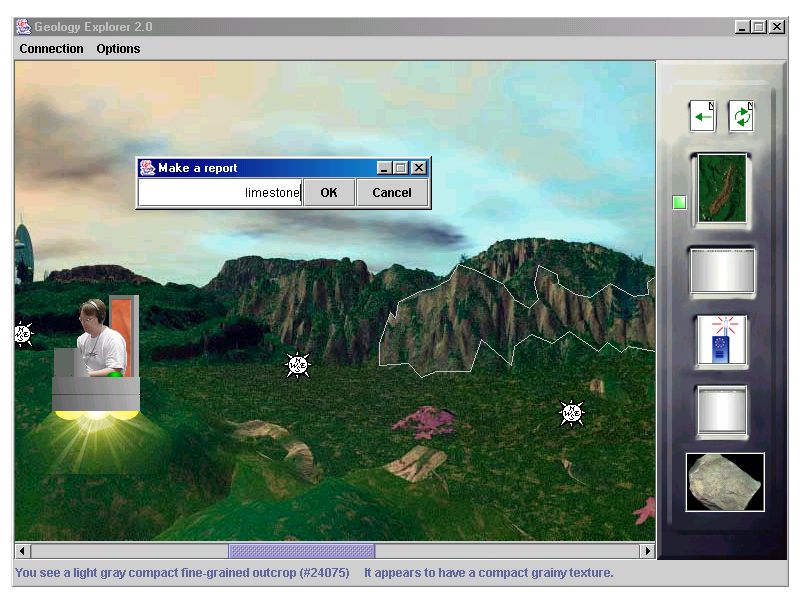Image resolution: width=800 pixels, height=600 pixels.
Task: Open the Connection menu
Action: tap(51, 48)
